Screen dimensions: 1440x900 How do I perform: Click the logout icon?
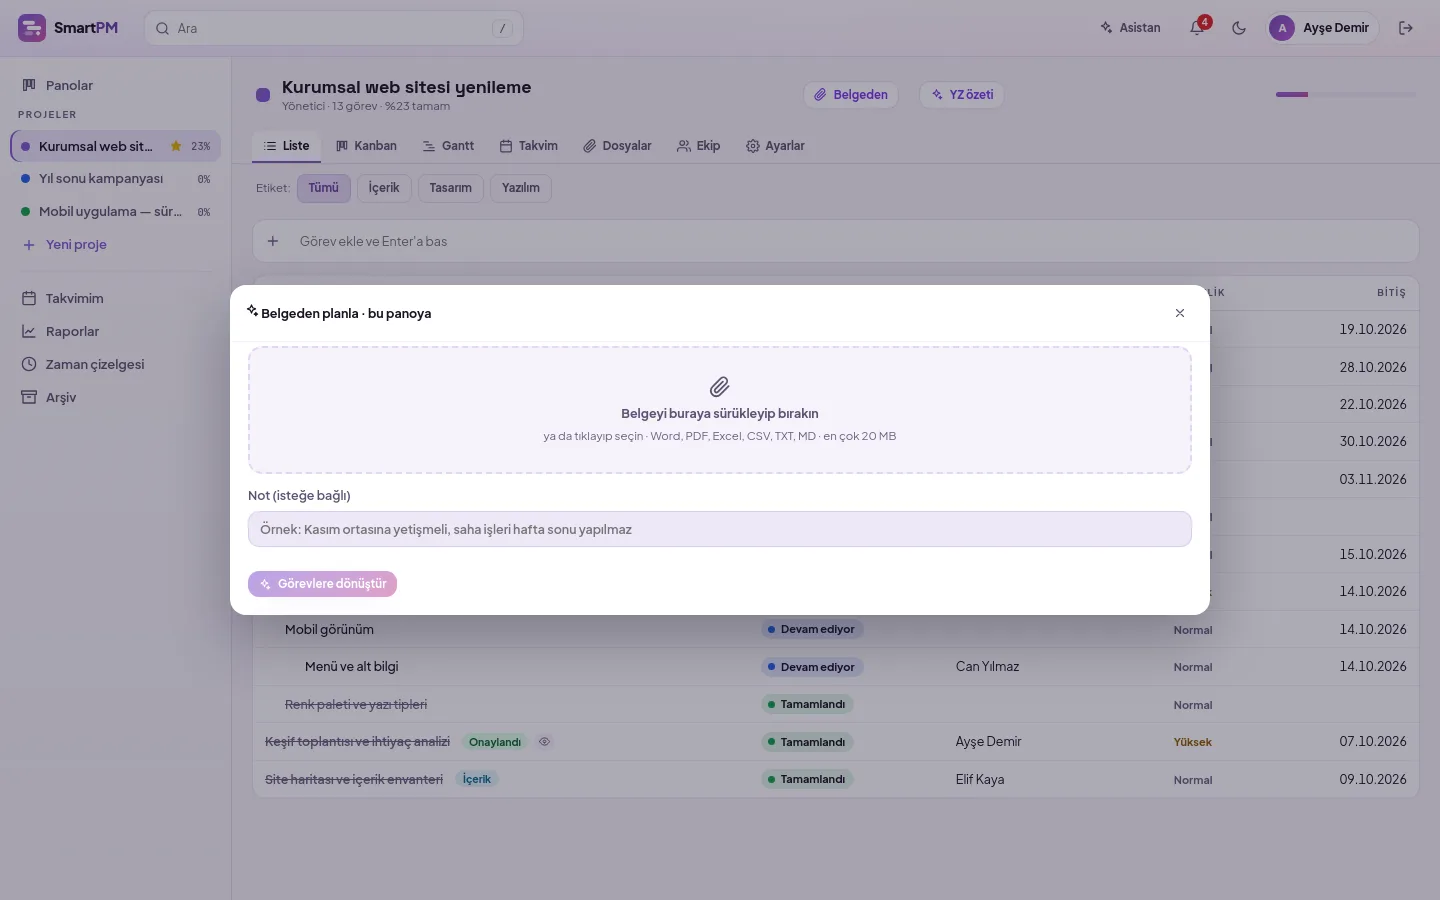pos(1406,28)
